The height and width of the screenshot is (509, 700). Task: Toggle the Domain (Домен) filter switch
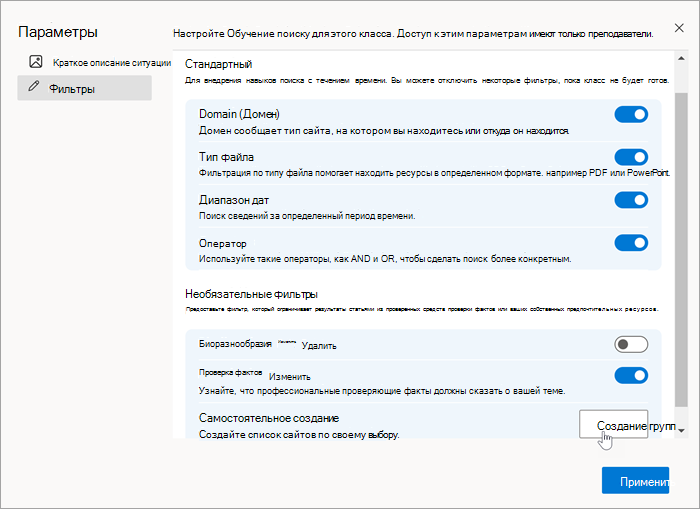click(631, 114)
